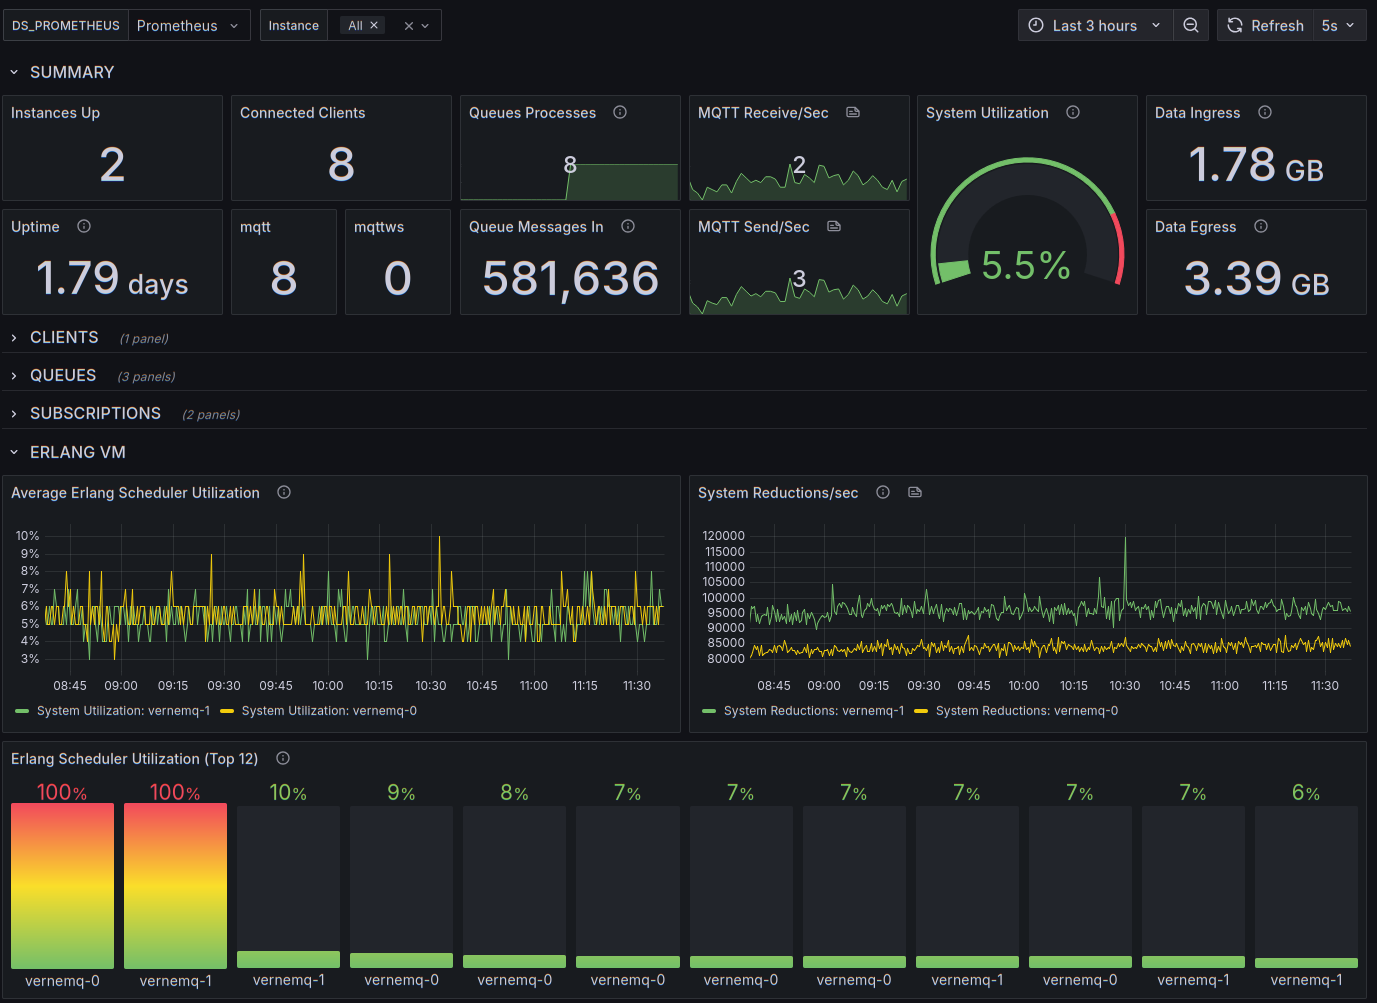Click the zoom out time range icon
Viewport: 1377px width, 1003px height.
point(1190,25)
